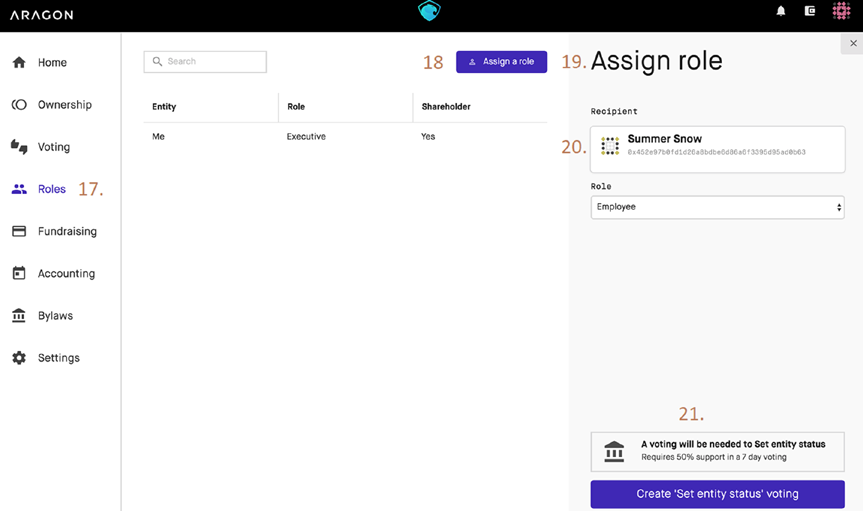Image resolution: width=863 pixels, height=511 pixels.
Task: Click the notification bell icon
Action: tap(781, 12)
